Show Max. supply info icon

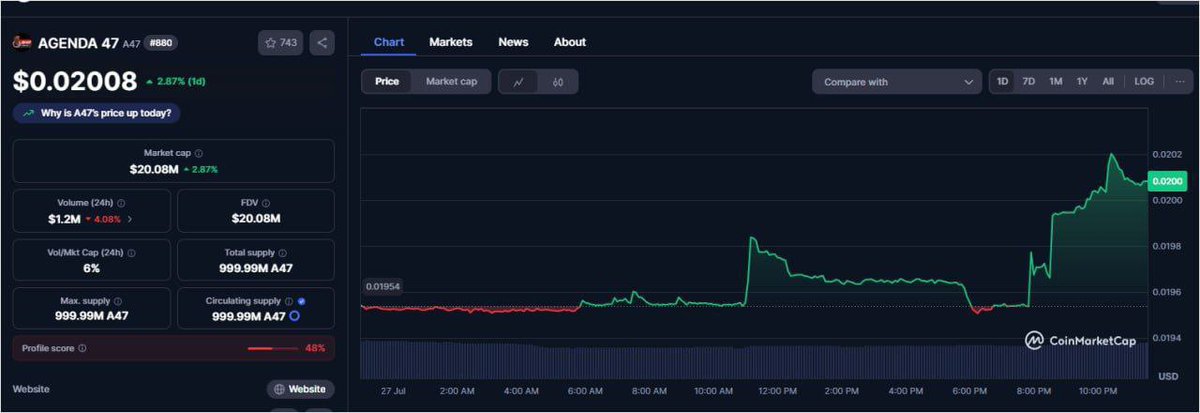118,300
